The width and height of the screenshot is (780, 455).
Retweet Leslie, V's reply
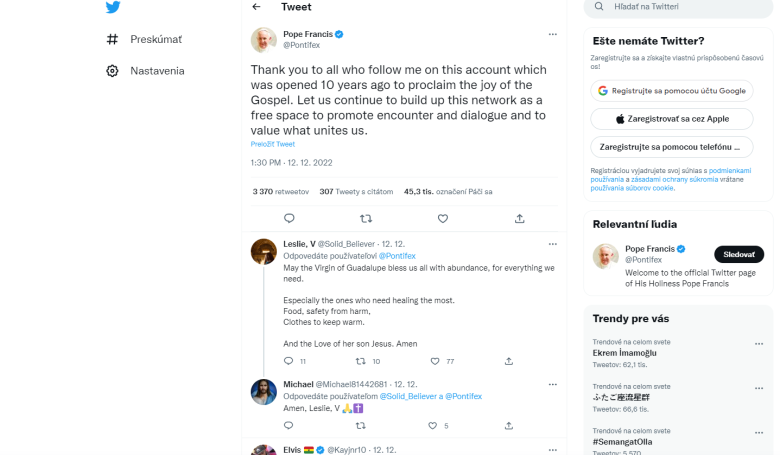[361, 361]
